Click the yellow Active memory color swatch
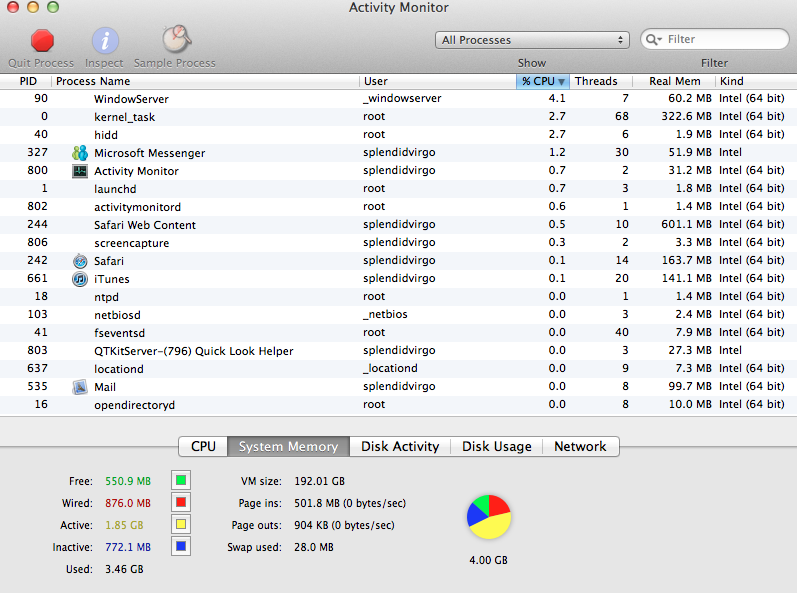Viewport: 797px width, 593px height. point(181,524)
